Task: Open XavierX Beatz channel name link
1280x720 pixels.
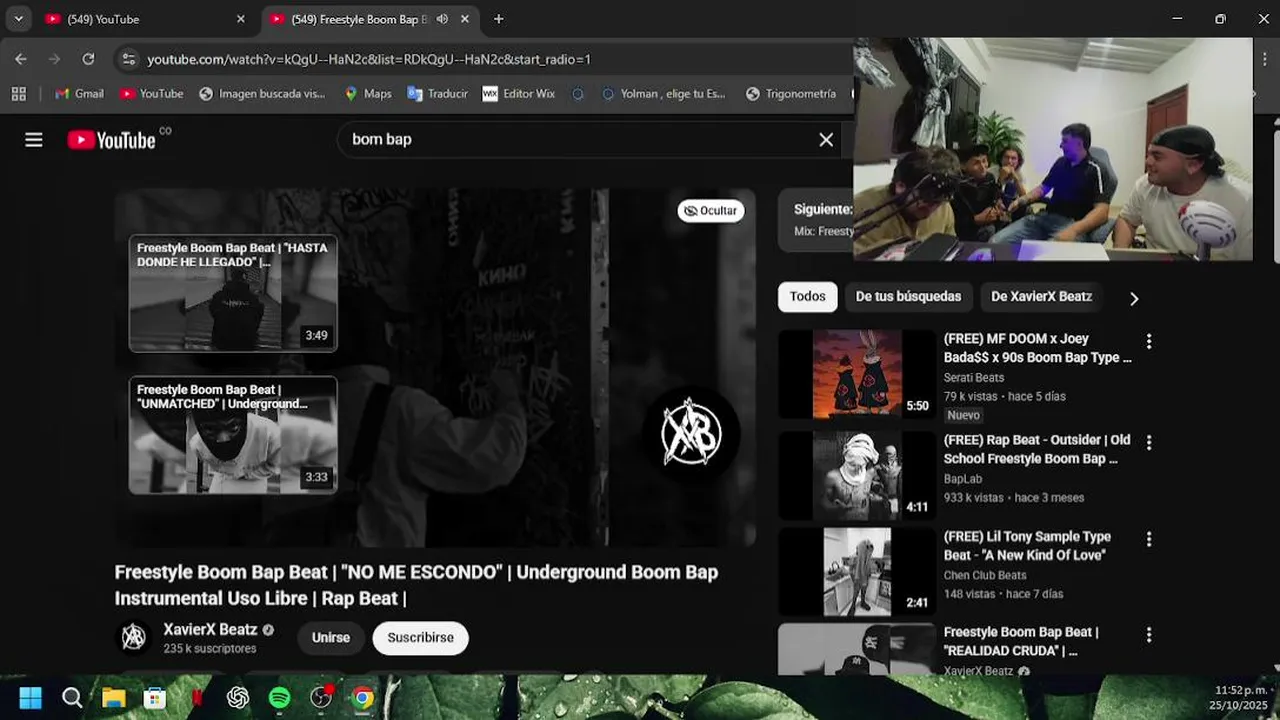Action: tap(210, 629)
